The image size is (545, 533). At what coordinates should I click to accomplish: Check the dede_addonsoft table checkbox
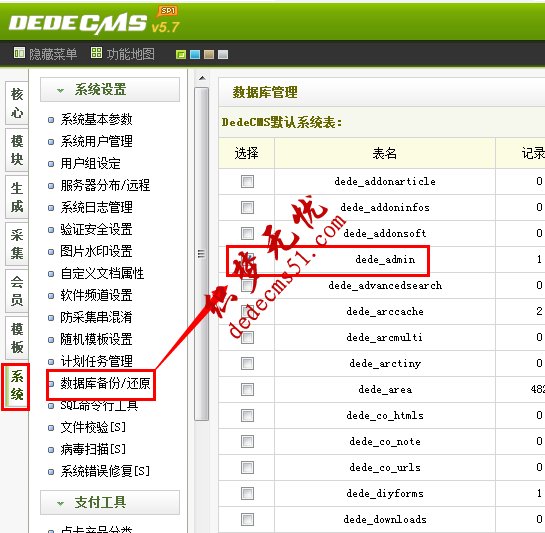247,233
